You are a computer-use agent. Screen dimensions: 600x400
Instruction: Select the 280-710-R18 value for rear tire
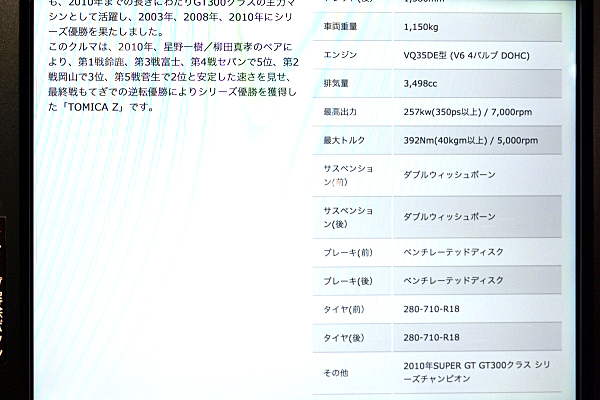click(x=431, y=338)
